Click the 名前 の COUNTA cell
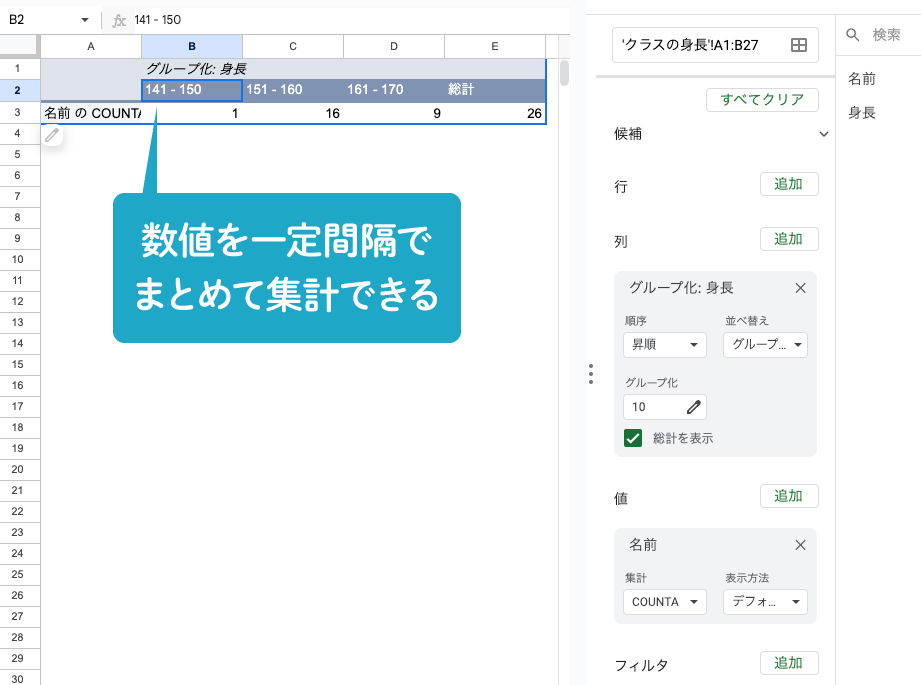This screenshot has width=921, height=685. 91,113
